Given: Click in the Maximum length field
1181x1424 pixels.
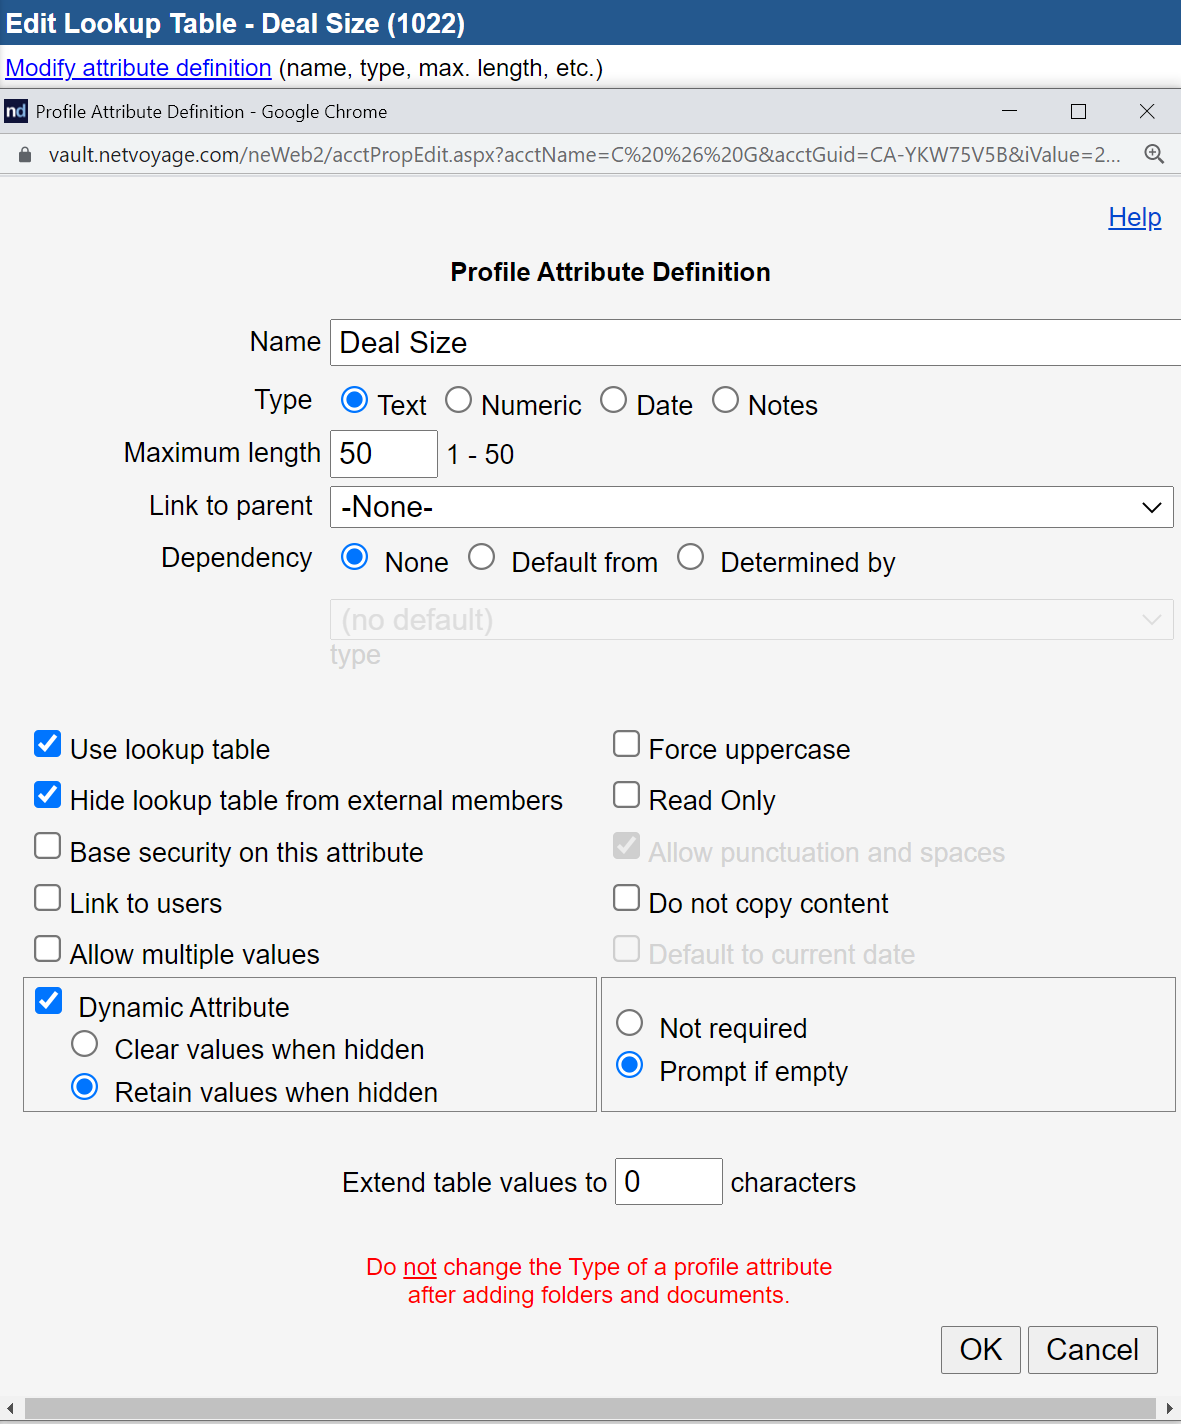Looking at the screenshot, I should tap(383, 453).
